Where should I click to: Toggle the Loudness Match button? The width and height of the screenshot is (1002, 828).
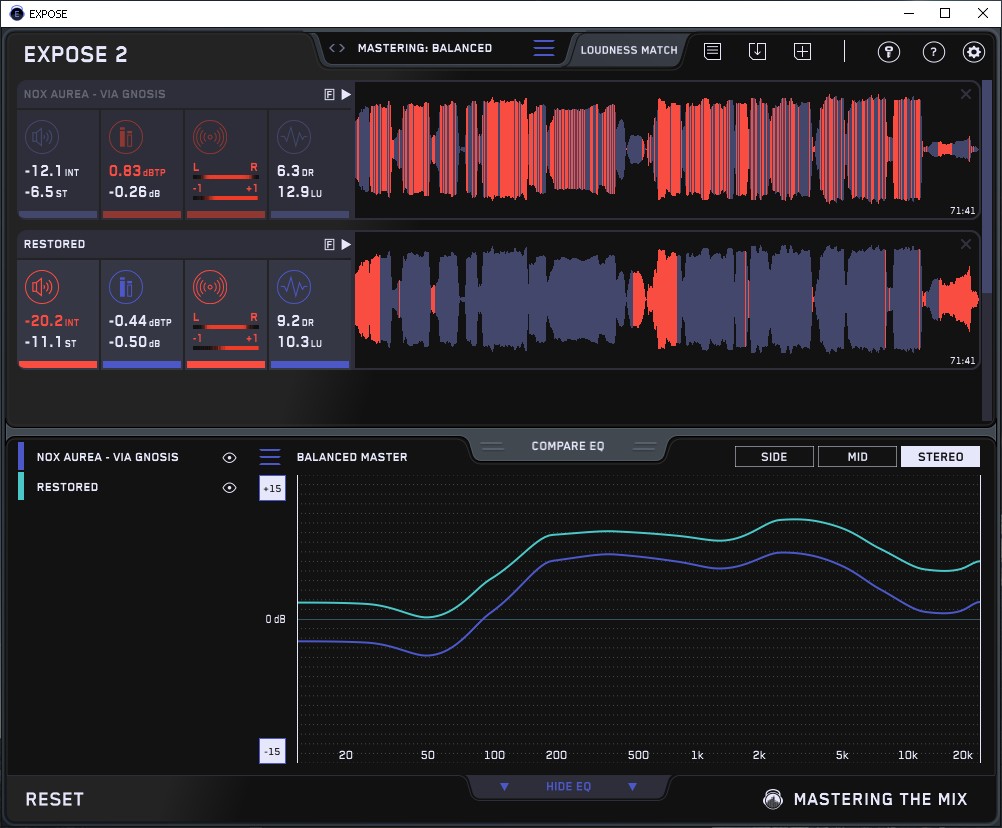pos(629,49)
